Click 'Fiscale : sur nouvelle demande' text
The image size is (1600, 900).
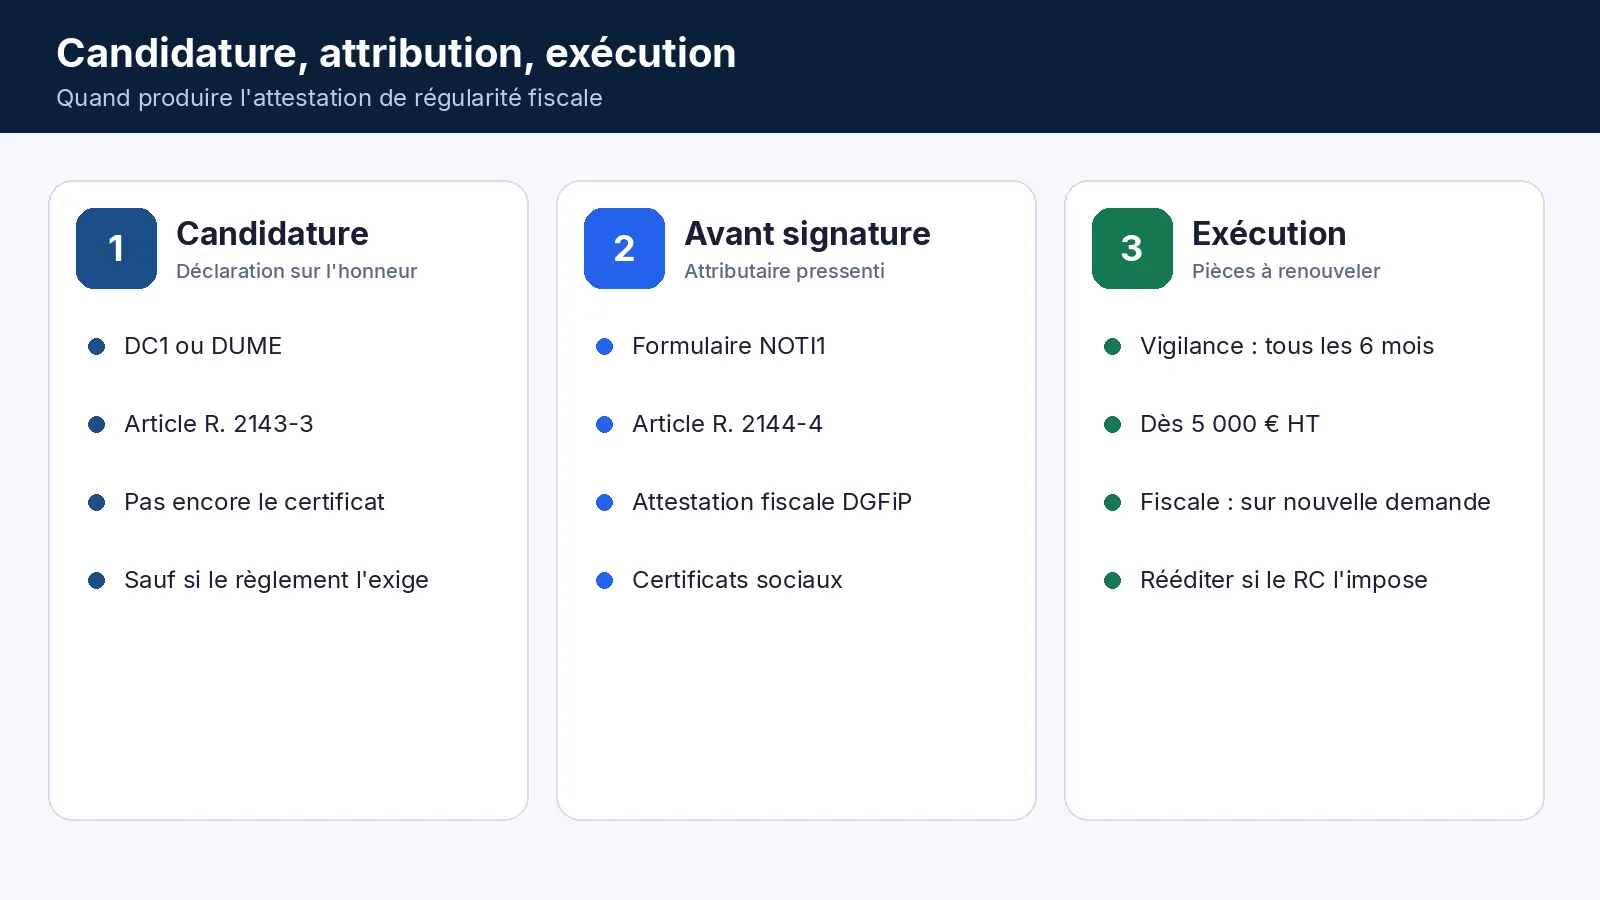click(x=1315, y=502)
